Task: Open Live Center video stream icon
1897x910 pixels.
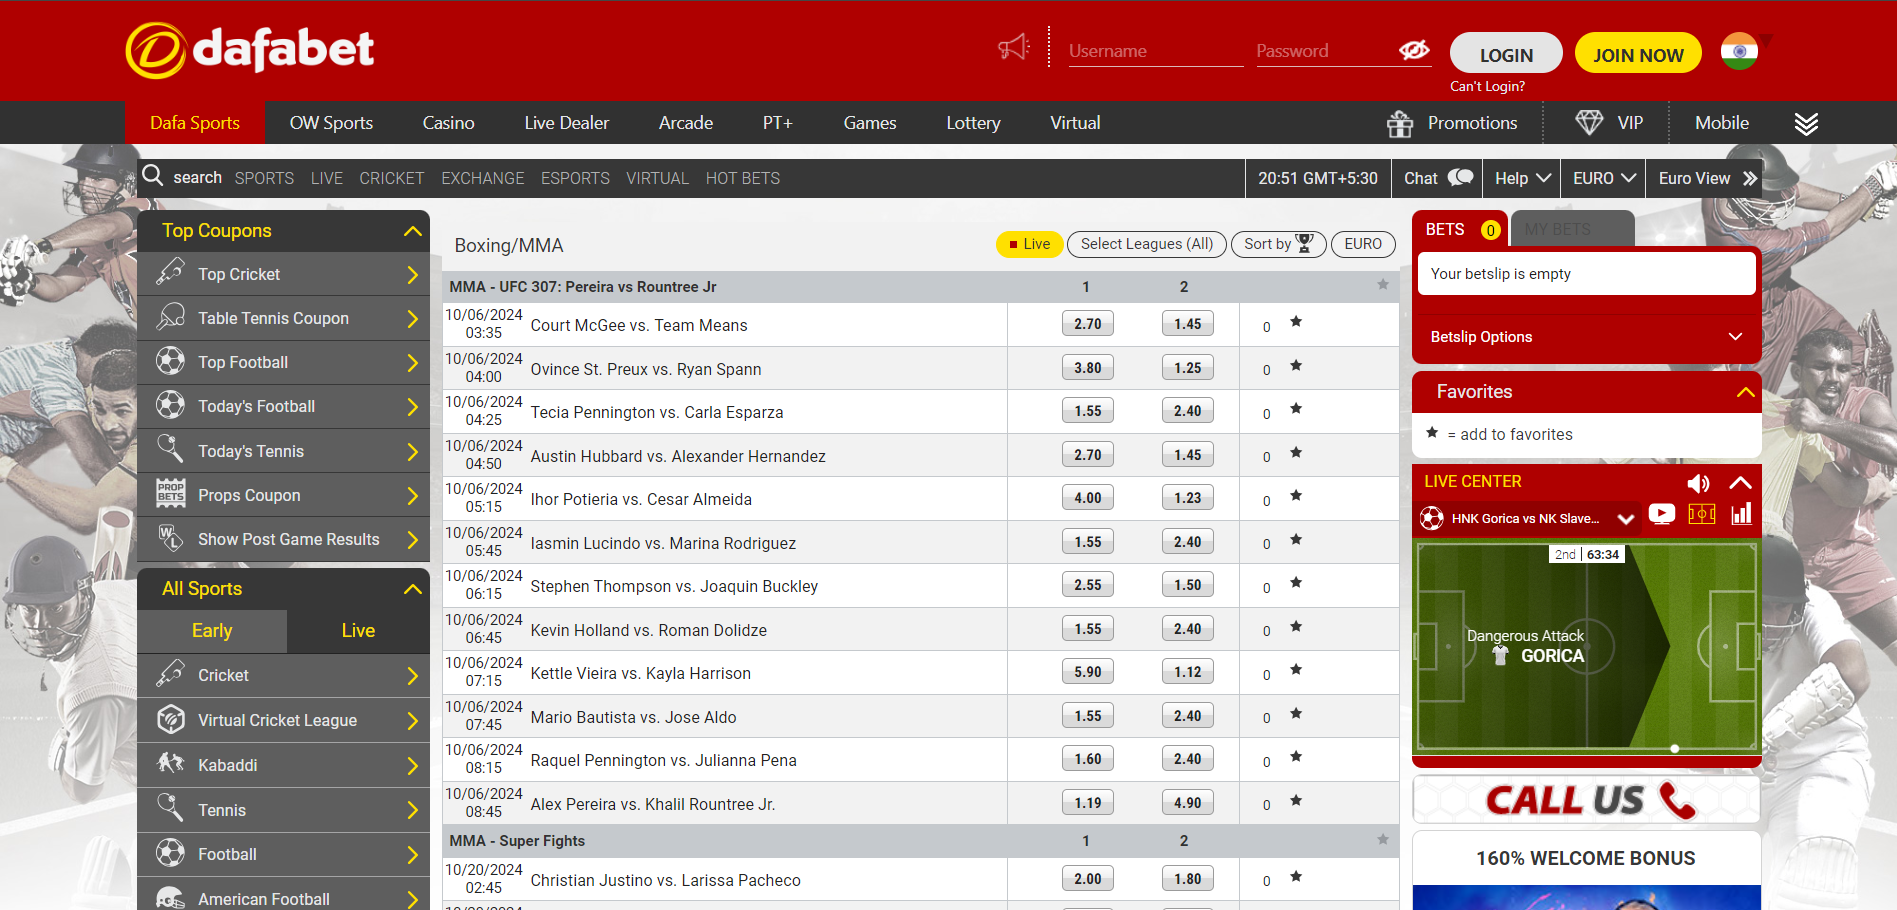Action: pos(1661,514)
